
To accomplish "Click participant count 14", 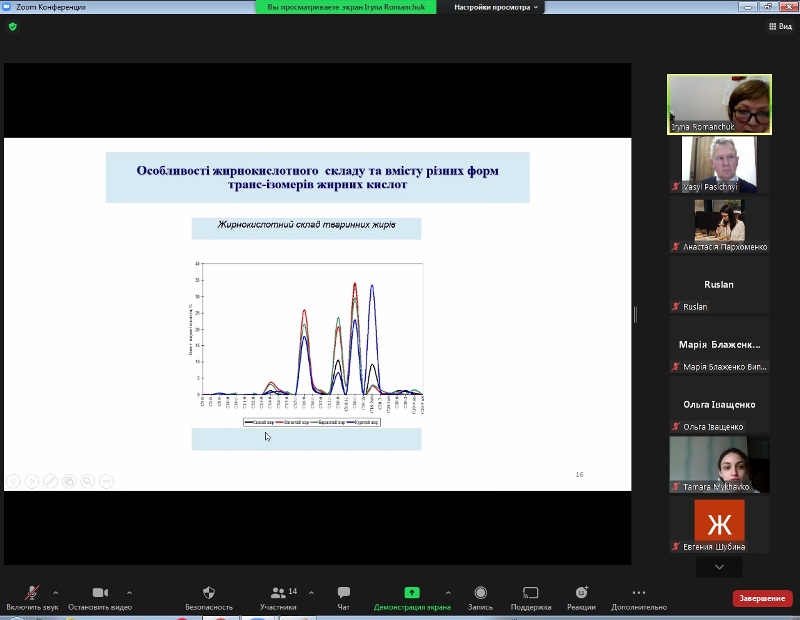I will (x=292, y=591).
